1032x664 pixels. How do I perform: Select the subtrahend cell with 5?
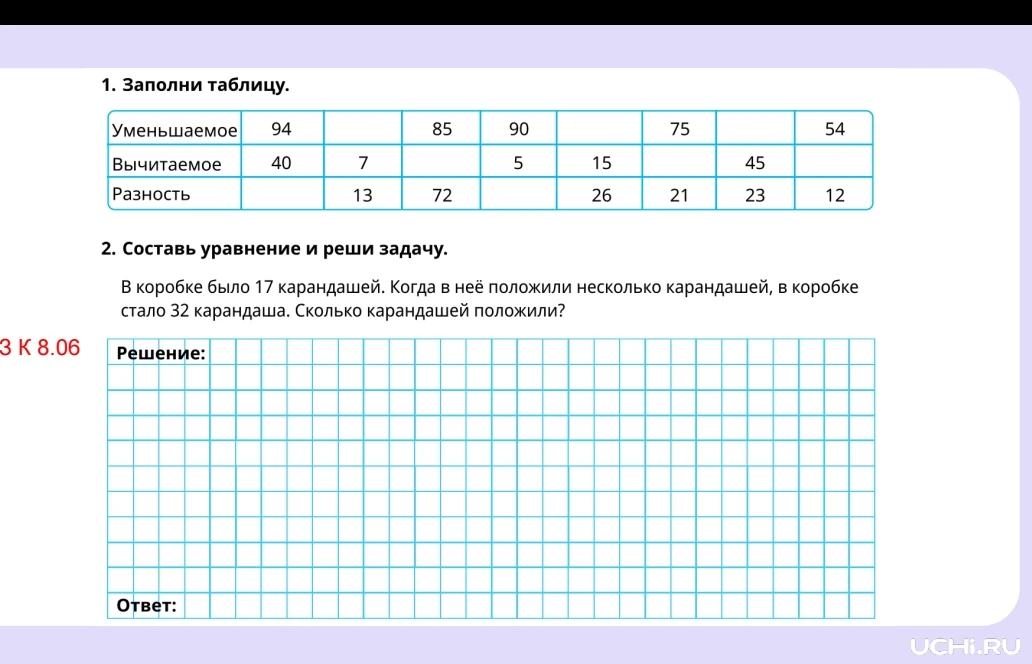[519, 162]
